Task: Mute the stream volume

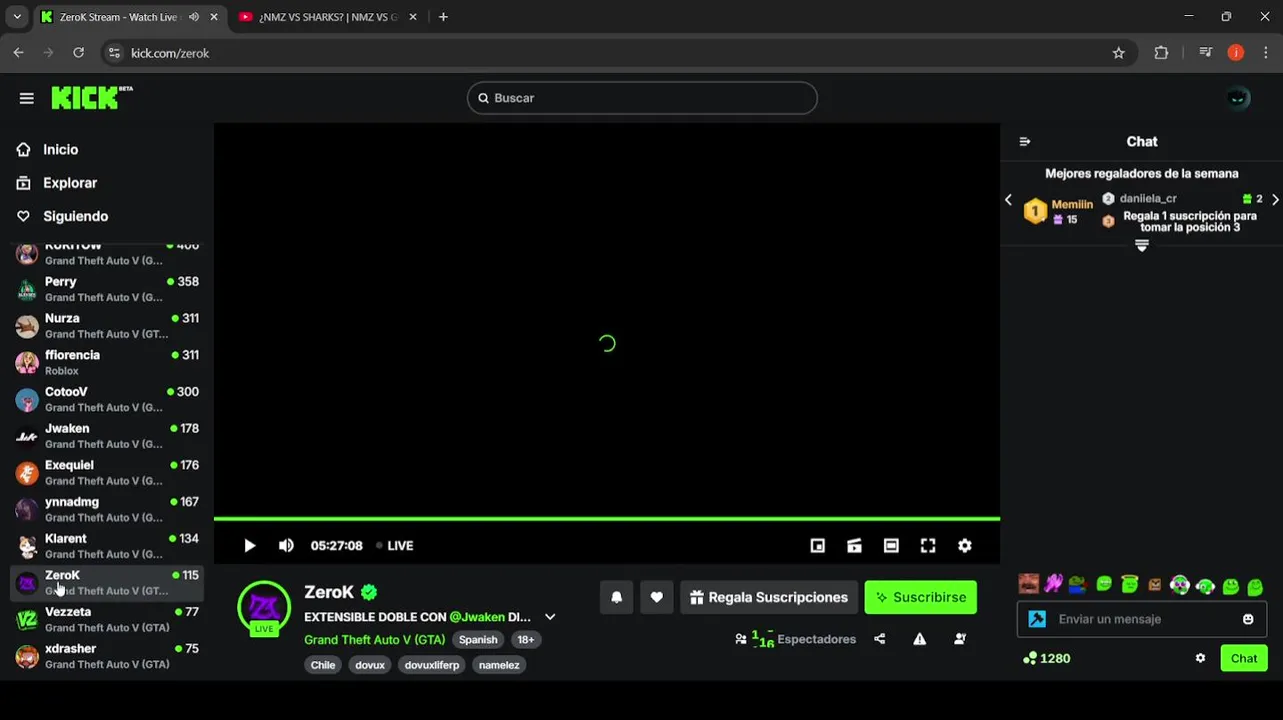Action: [286, 546]
